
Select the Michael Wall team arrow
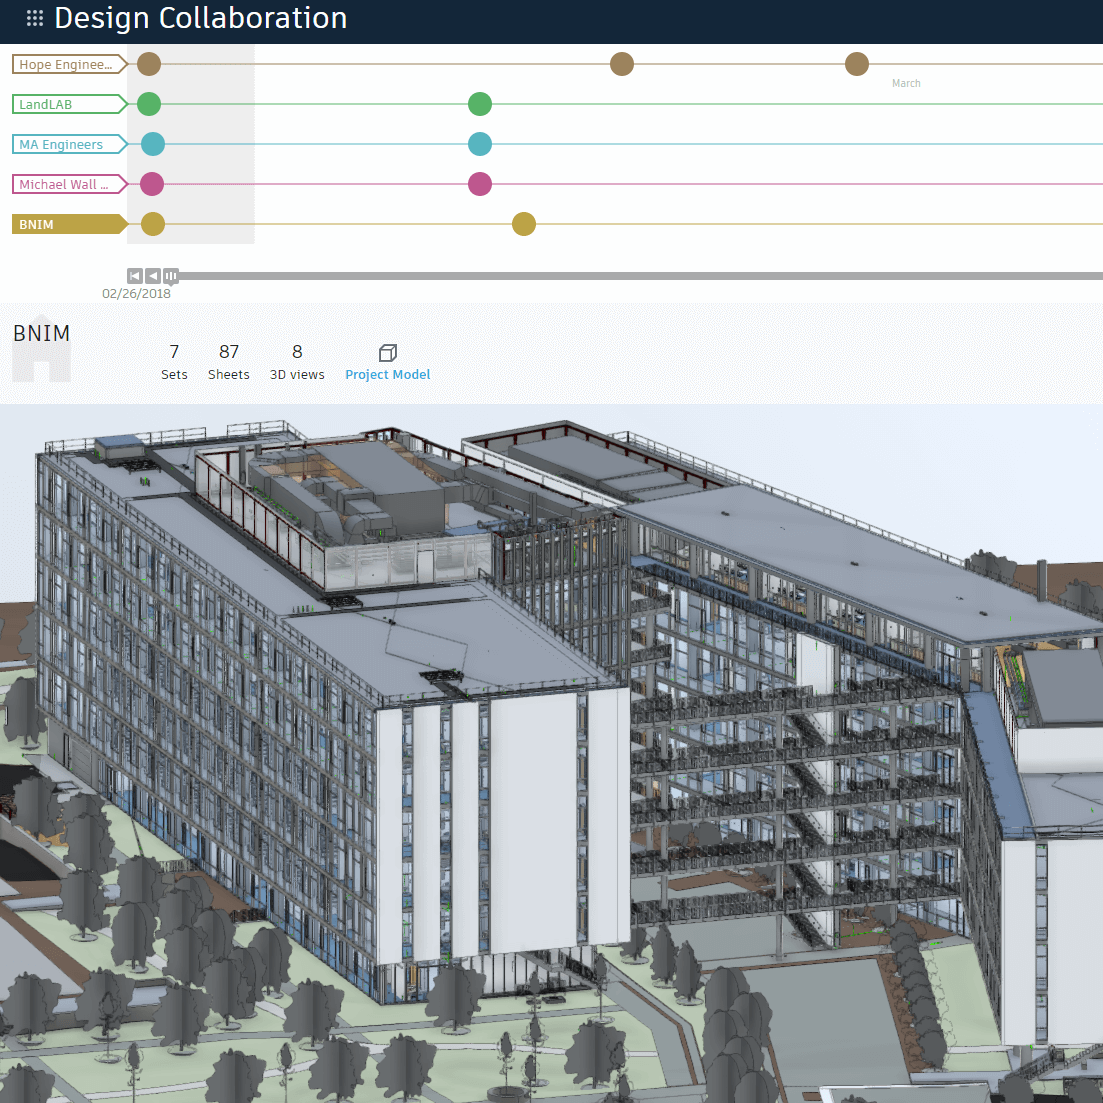point(63,183)
